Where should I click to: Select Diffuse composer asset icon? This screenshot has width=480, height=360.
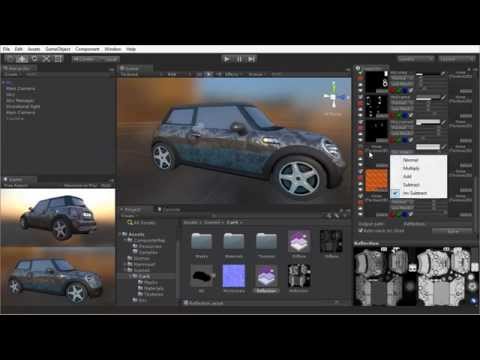coord(299,241)
